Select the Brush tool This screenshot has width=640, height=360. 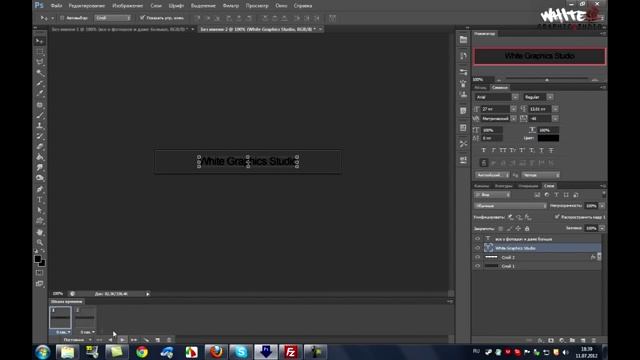coord(40,115)
